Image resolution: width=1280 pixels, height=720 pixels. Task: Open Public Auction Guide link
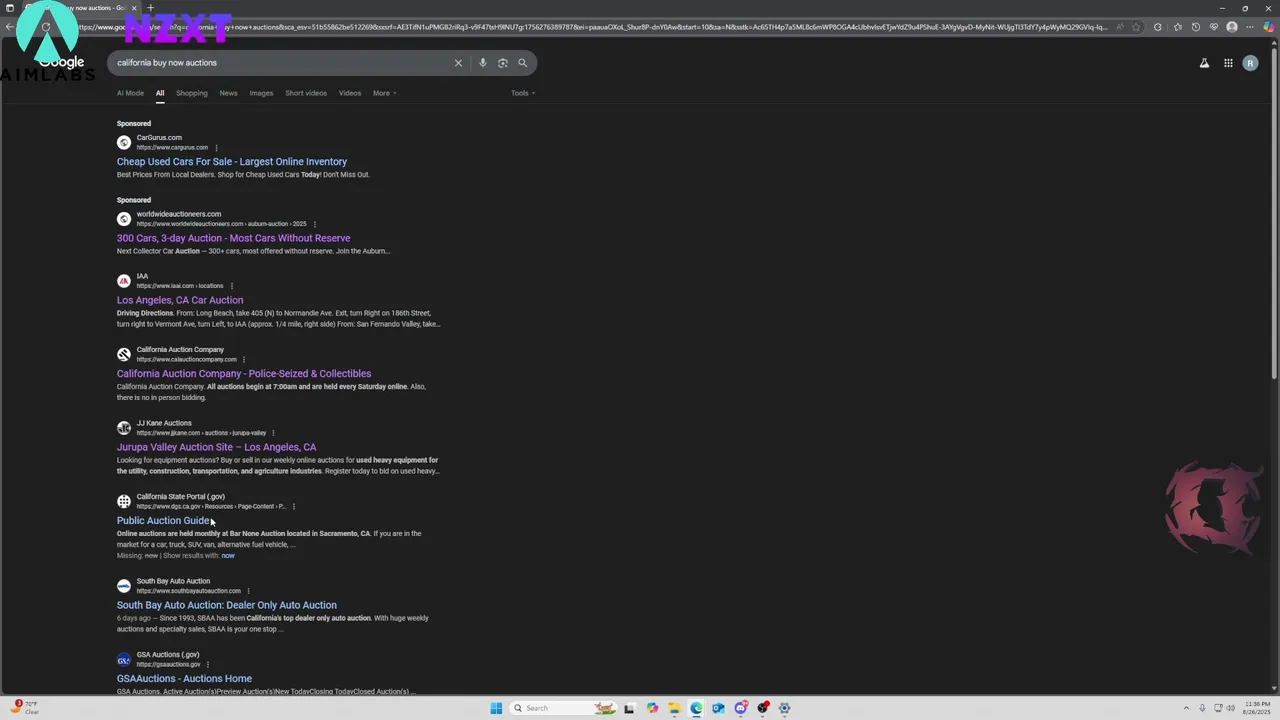163,521
